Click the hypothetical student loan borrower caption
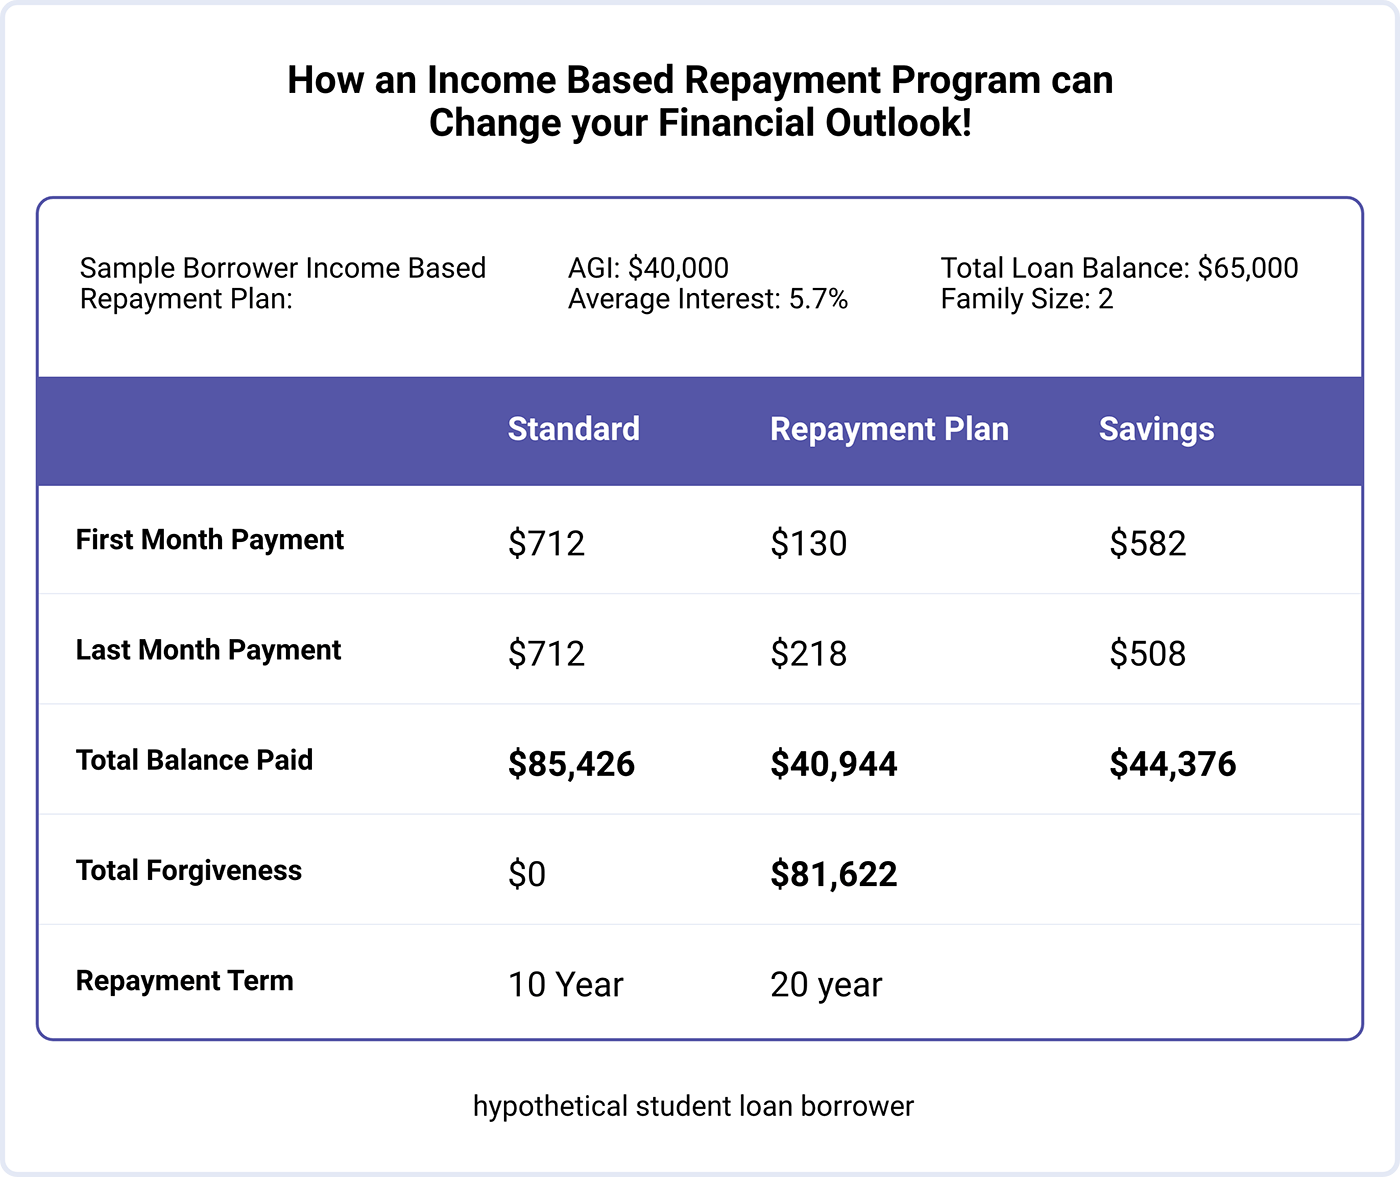 [693, 1107]
